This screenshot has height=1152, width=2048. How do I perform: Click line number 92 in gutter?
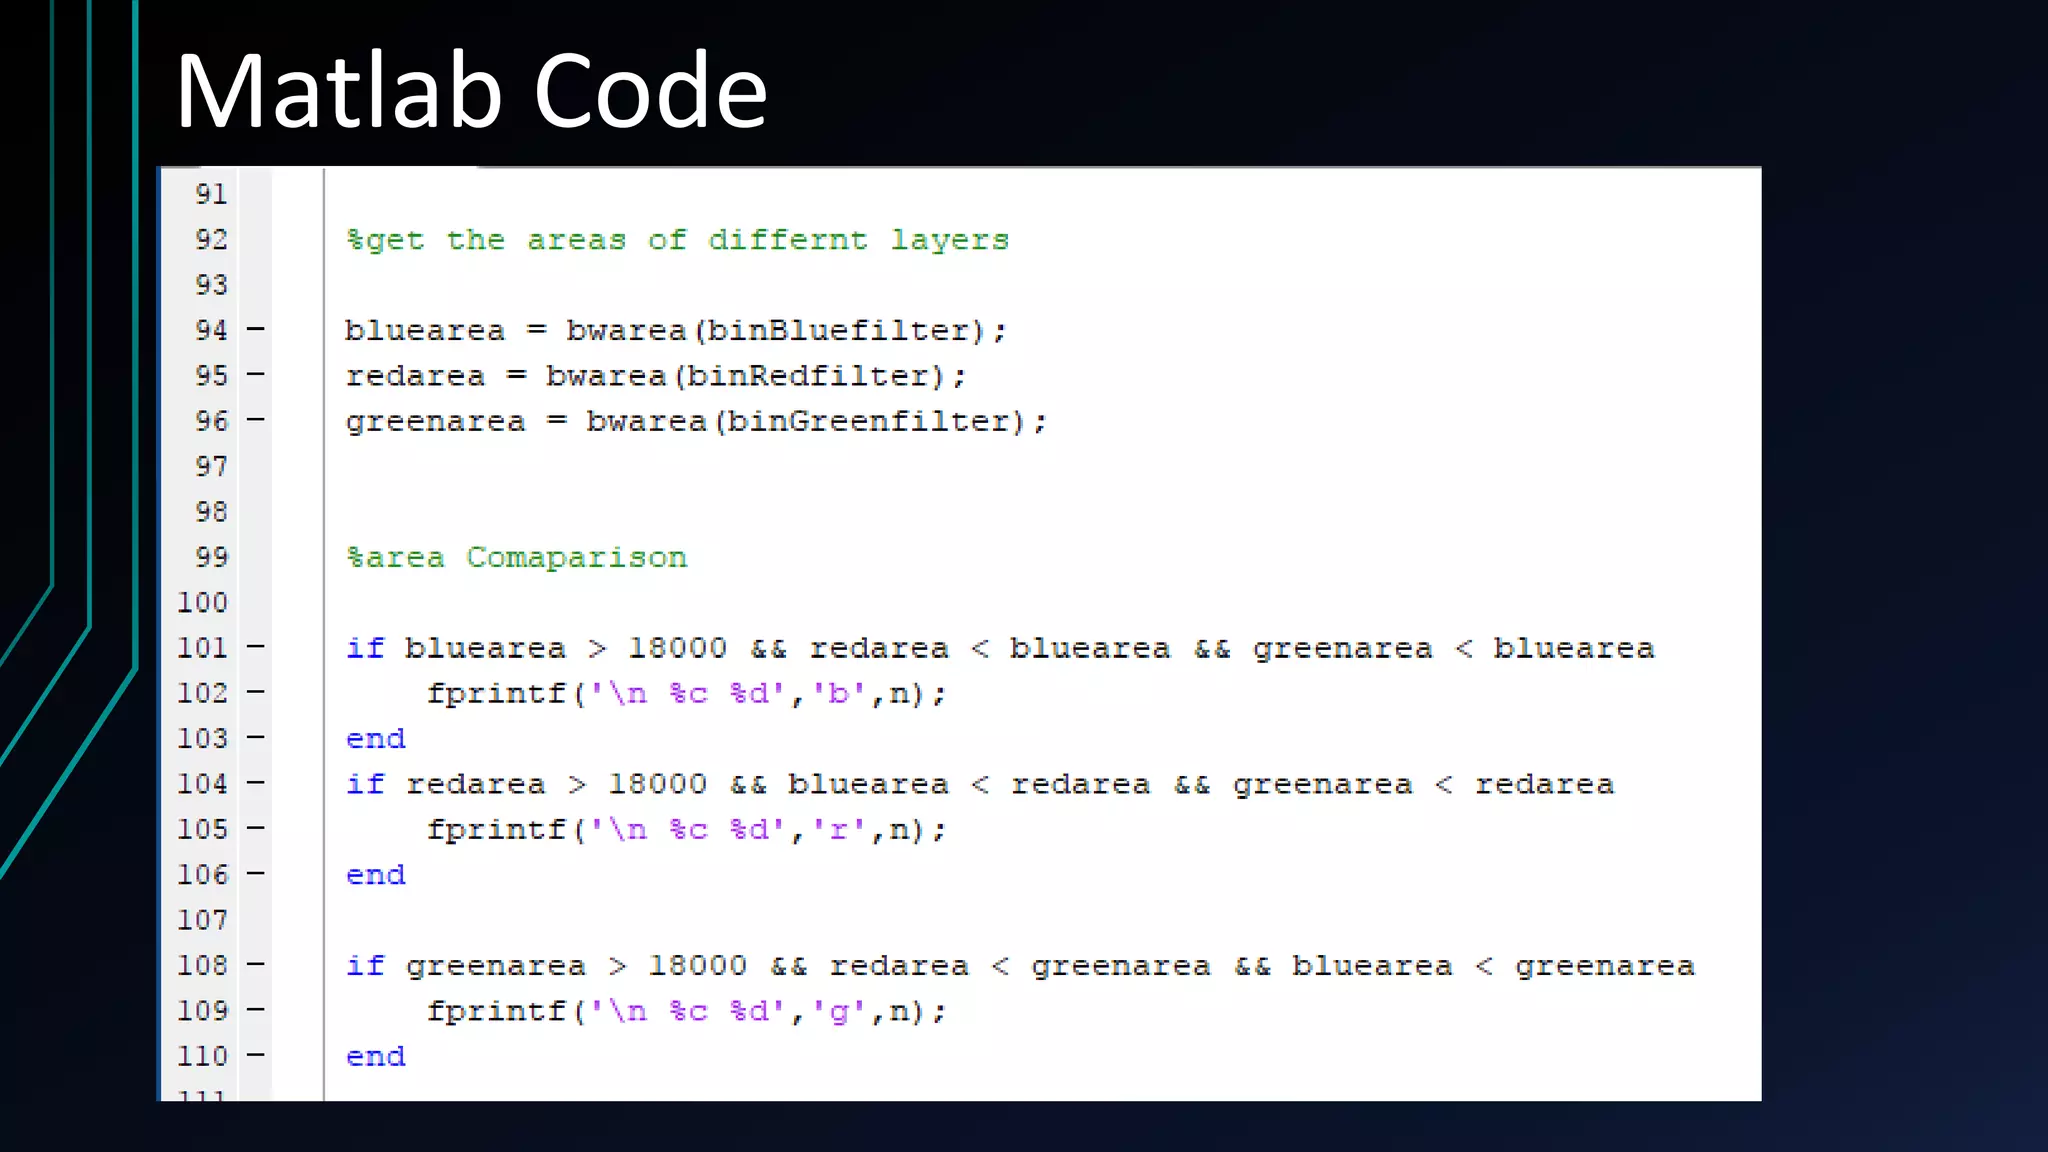pos(212,240)
